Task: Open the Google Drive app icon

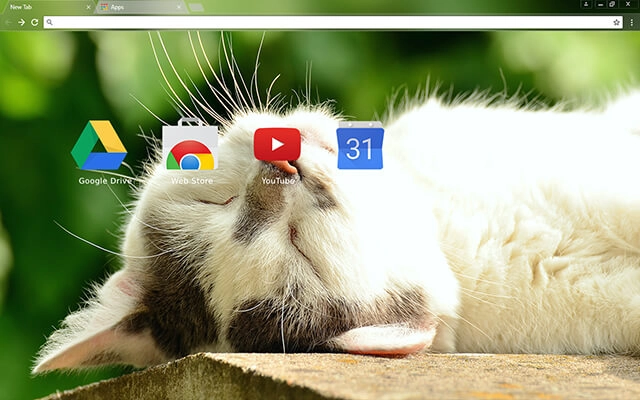Action: (99, 145)
